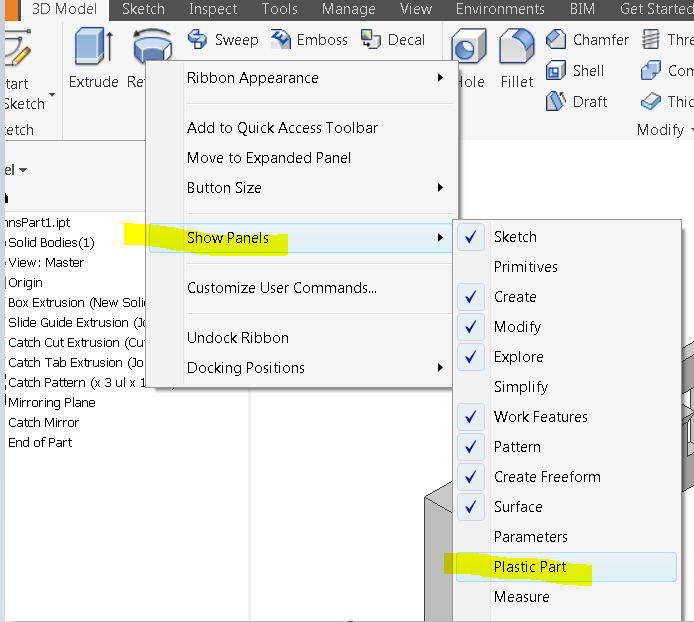Click the Start Sketch pencil icon
The image size is (694, 622).
pyautogui.click(x=18, y=49)
